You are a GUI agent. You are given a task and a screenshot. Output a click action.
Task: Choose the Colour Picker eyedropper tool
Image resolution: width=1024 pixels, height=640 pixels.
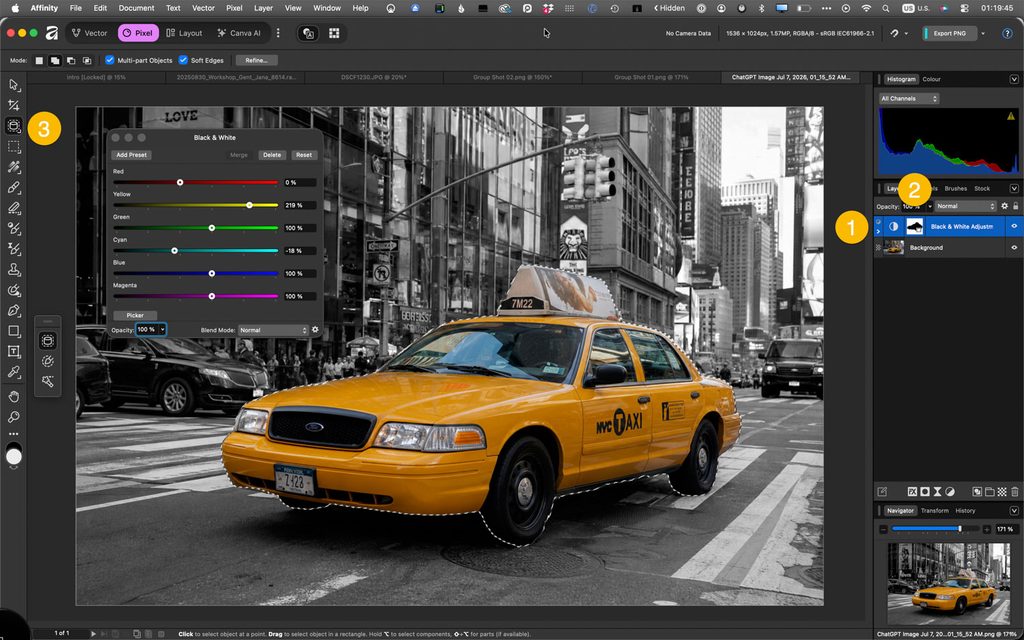14,372
